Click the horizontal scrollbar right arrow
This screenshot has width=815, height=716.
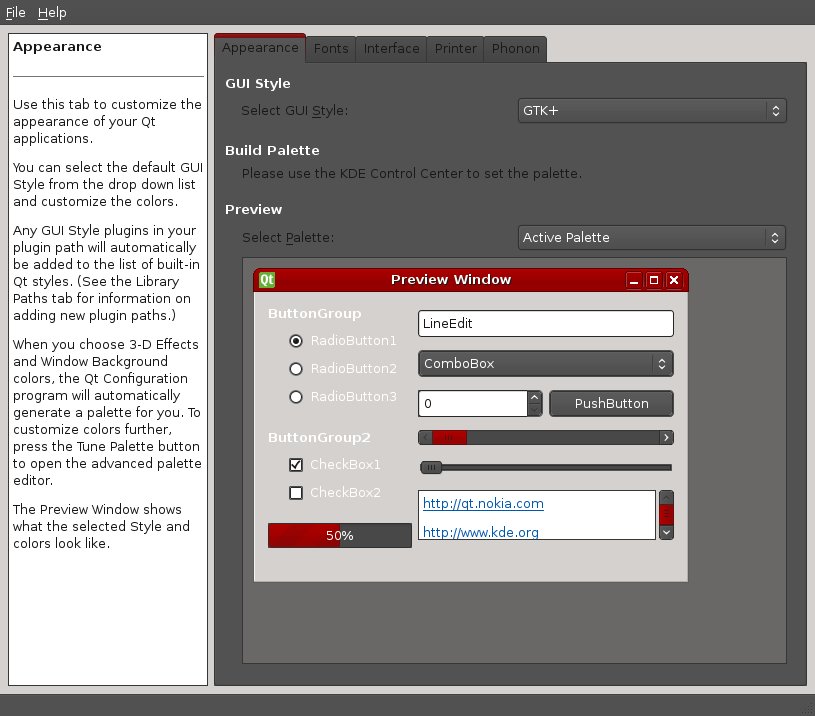click(x=666, y=437)
